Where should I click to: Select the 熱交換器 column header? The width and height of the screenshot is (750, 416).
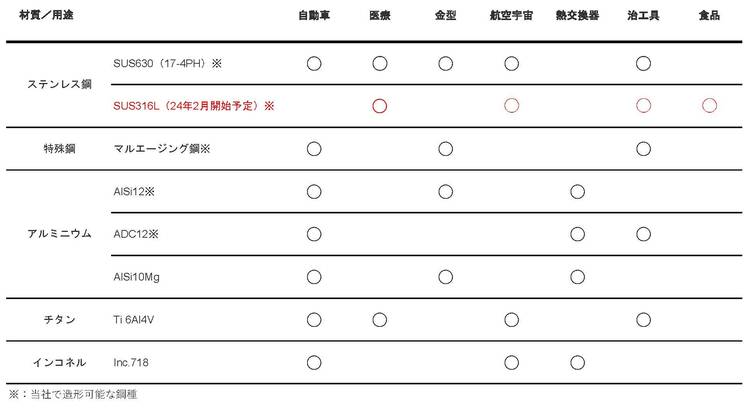pyautogui.click(x=577, y=19)
